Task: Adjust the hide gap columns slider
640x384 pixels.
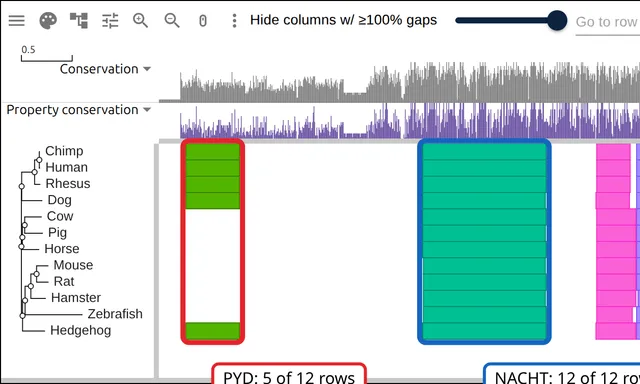Action: coord(511,20)
